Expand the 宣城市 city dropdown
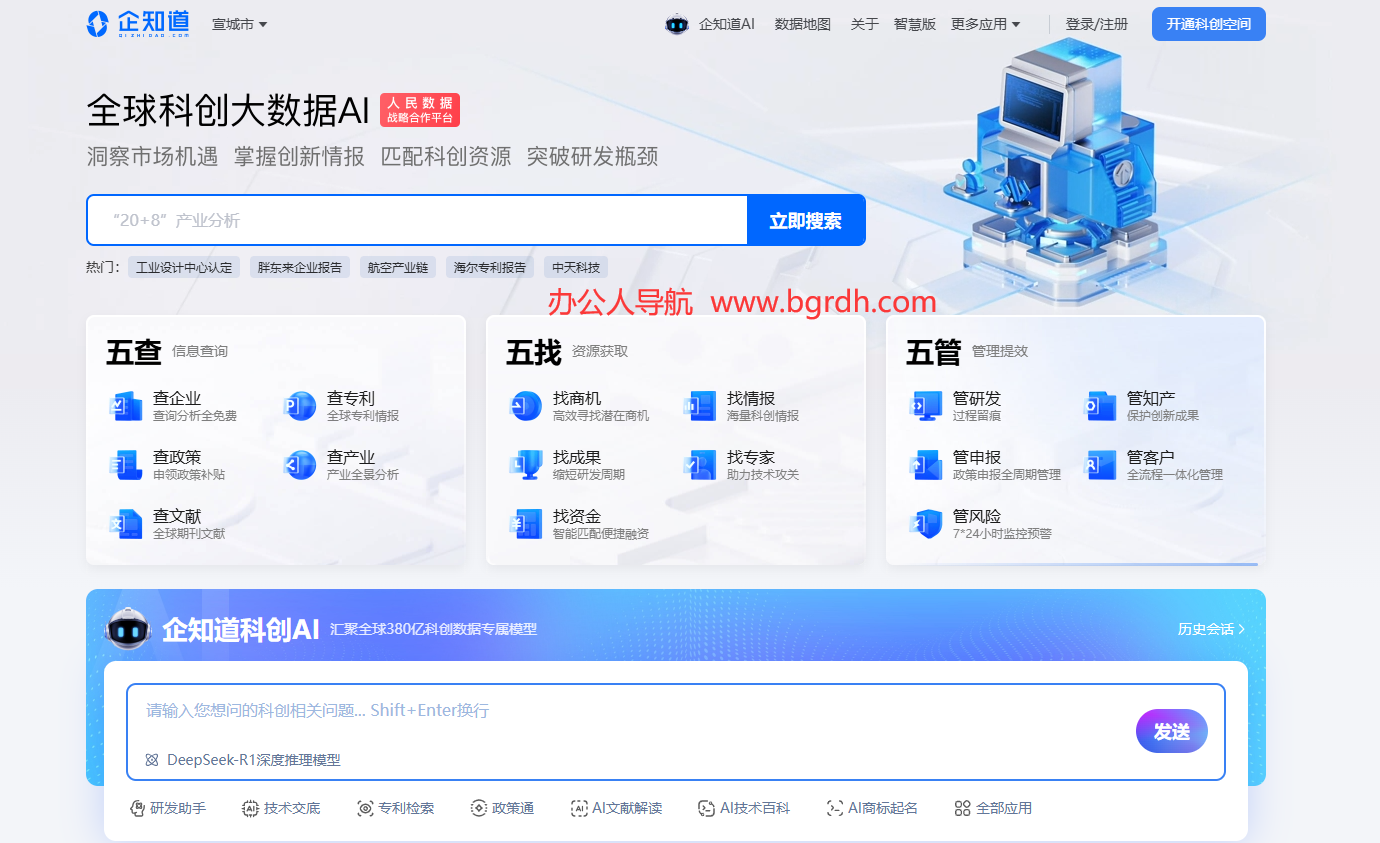This screenshot has width=1380, height=843. pyautogui.click(x=239, y=24)
